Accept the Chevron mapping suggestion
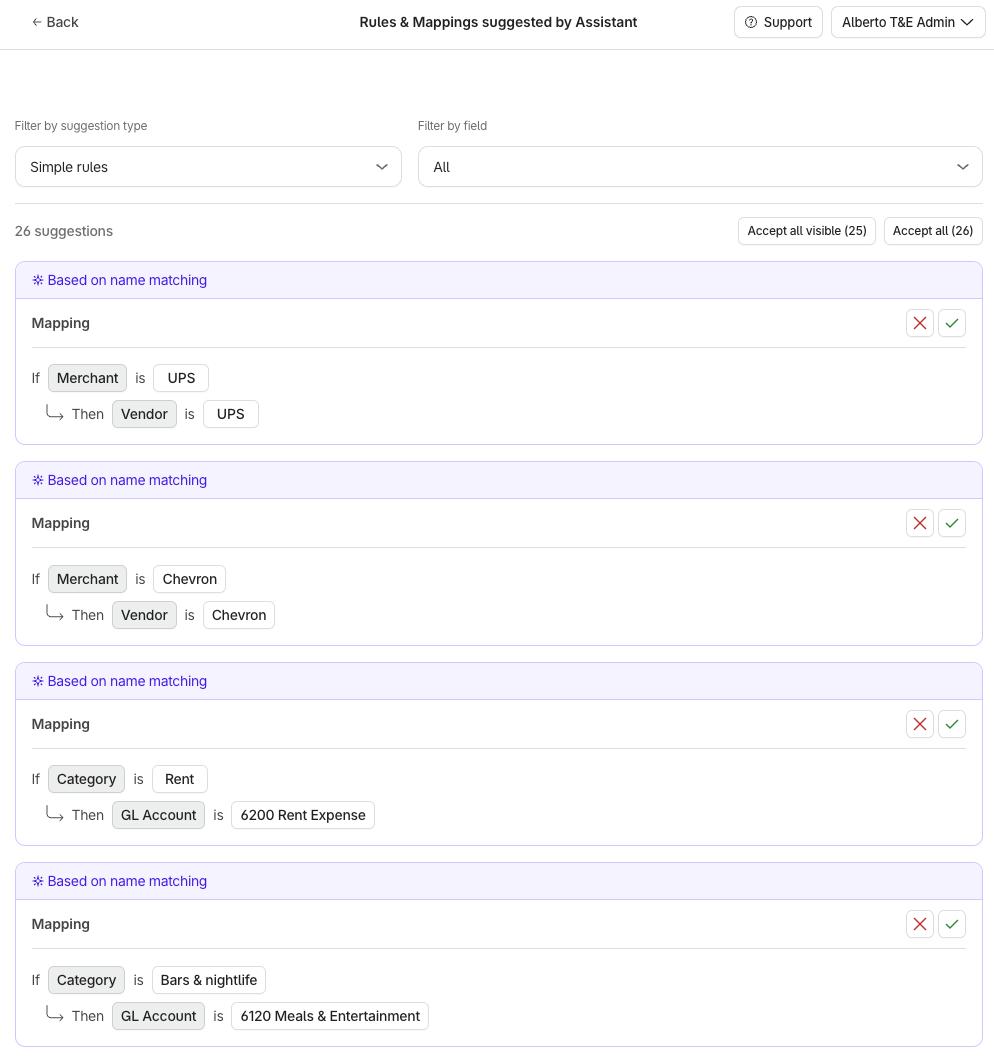994x1057 pixels. [x=951, y=523]
